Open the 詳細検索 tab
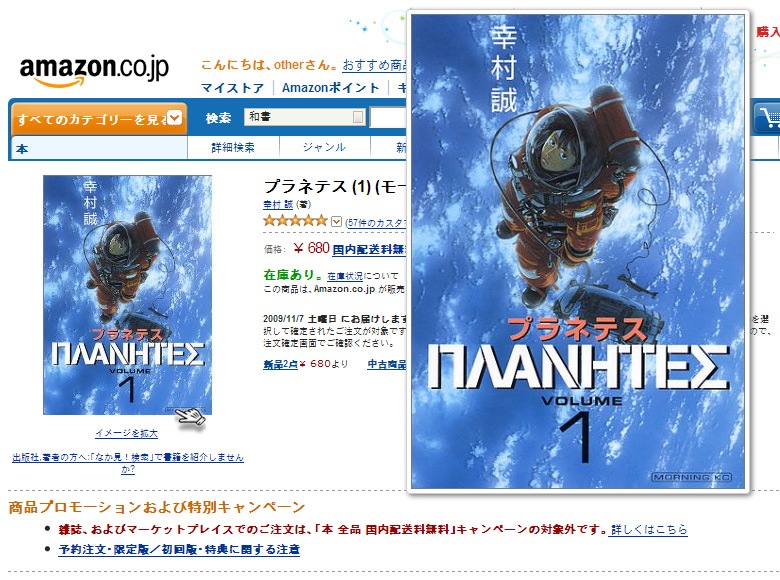 point(233,147)
